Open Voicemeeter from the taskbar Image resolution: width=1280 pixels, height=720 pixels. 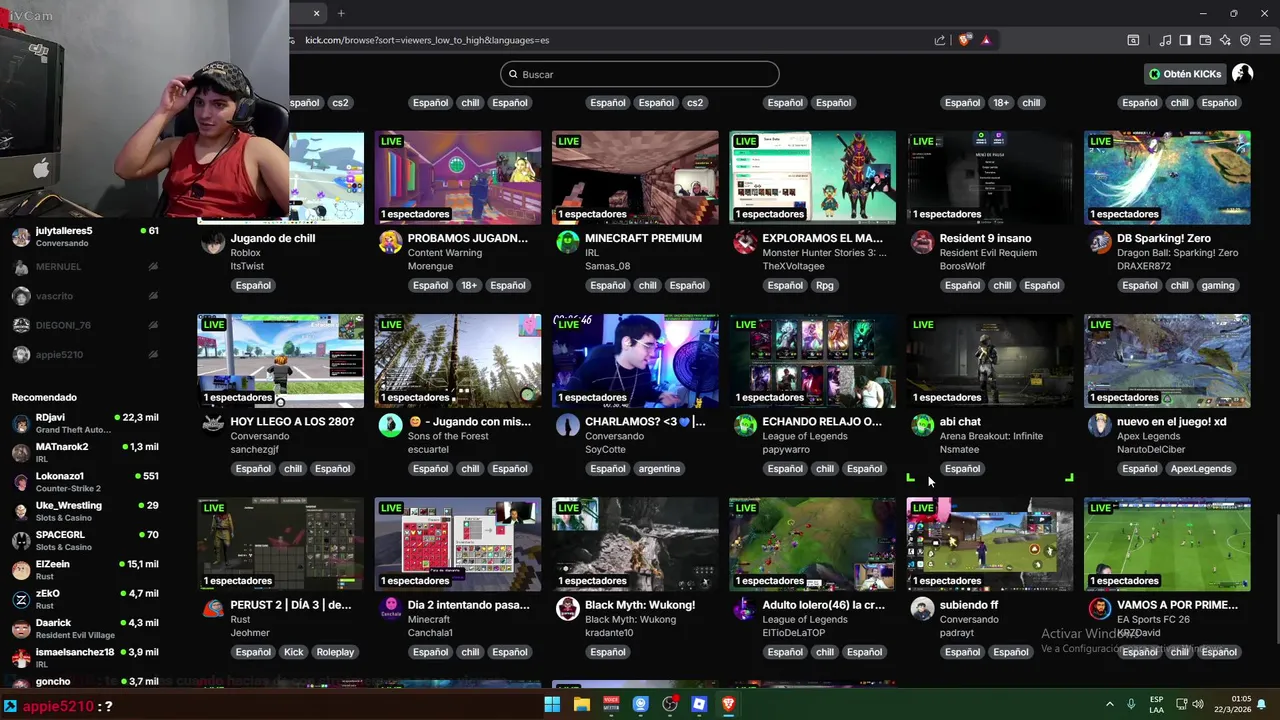coord(611,704)
